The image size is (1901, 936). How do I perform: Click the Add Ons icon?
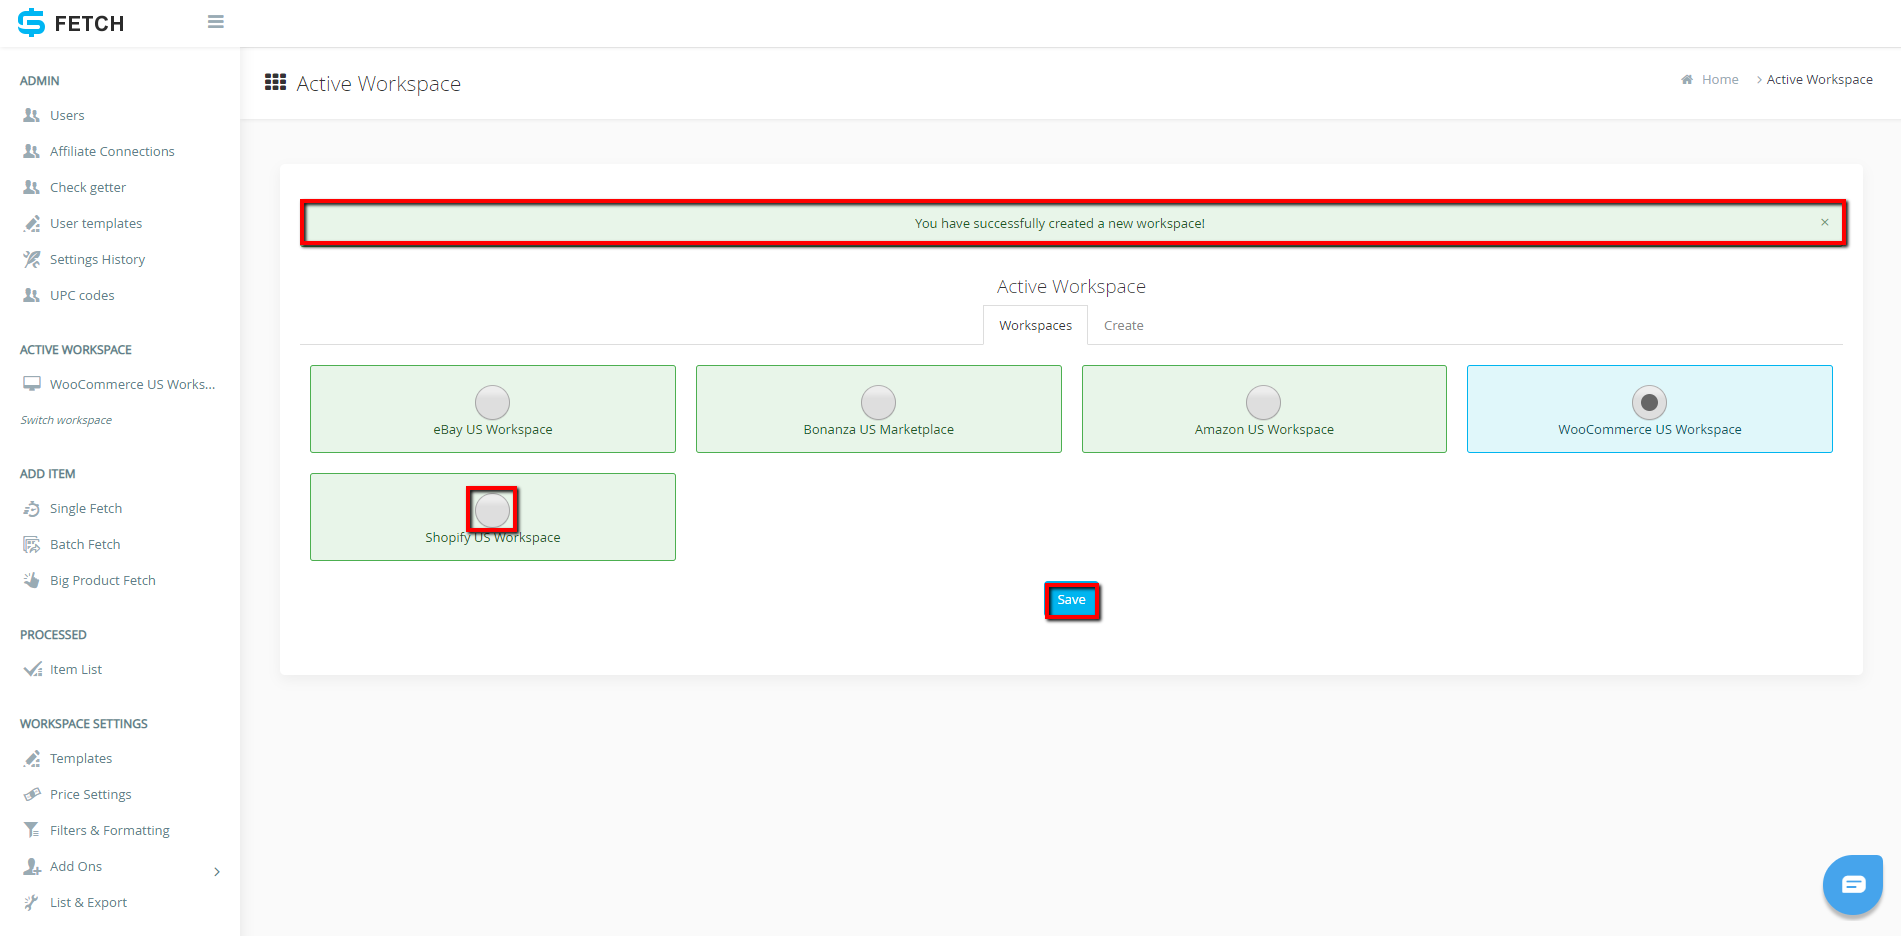pos(32,866)
